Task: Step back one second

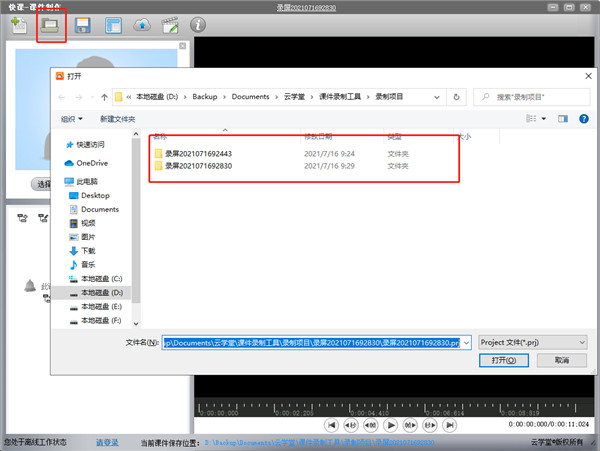Action: point(351,425)
